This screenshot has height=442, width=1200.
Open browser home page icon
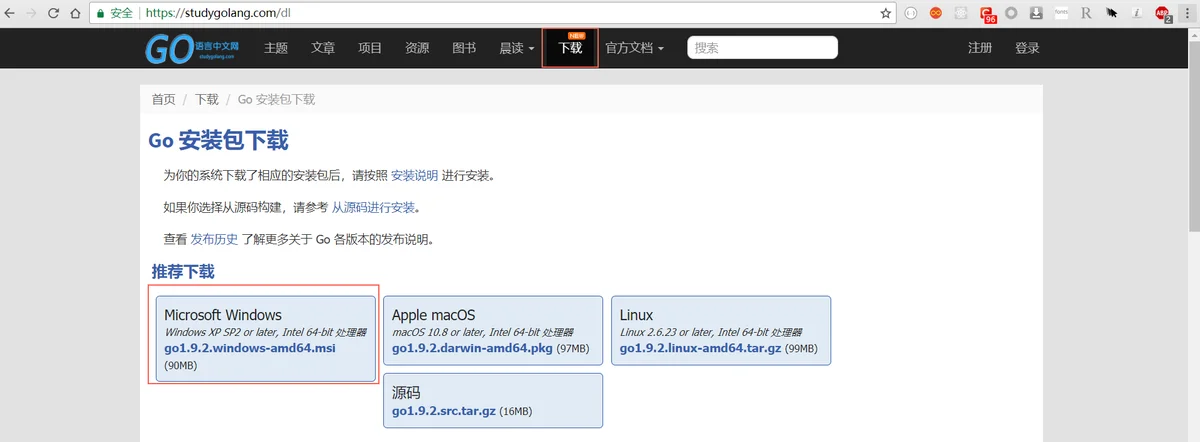(x=76, y=14)
